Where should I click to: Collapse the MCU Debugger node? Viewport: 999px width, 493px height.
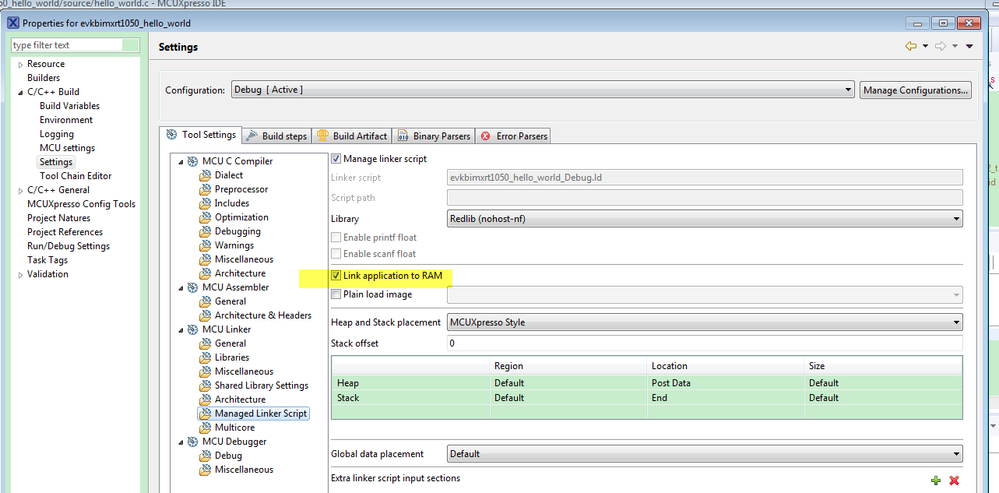point(181,442)
